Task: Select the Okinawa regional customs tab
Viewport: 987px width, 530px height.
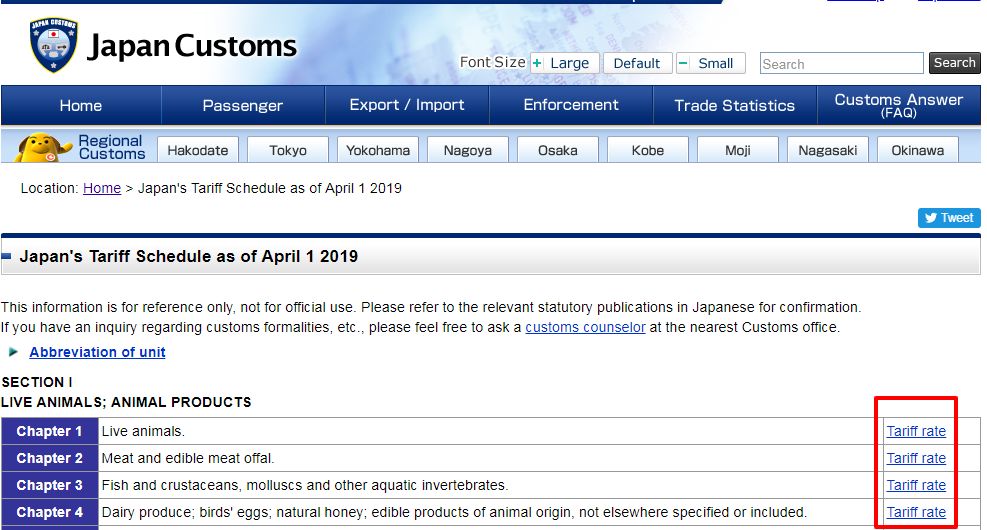Action: tap(917, 150)
